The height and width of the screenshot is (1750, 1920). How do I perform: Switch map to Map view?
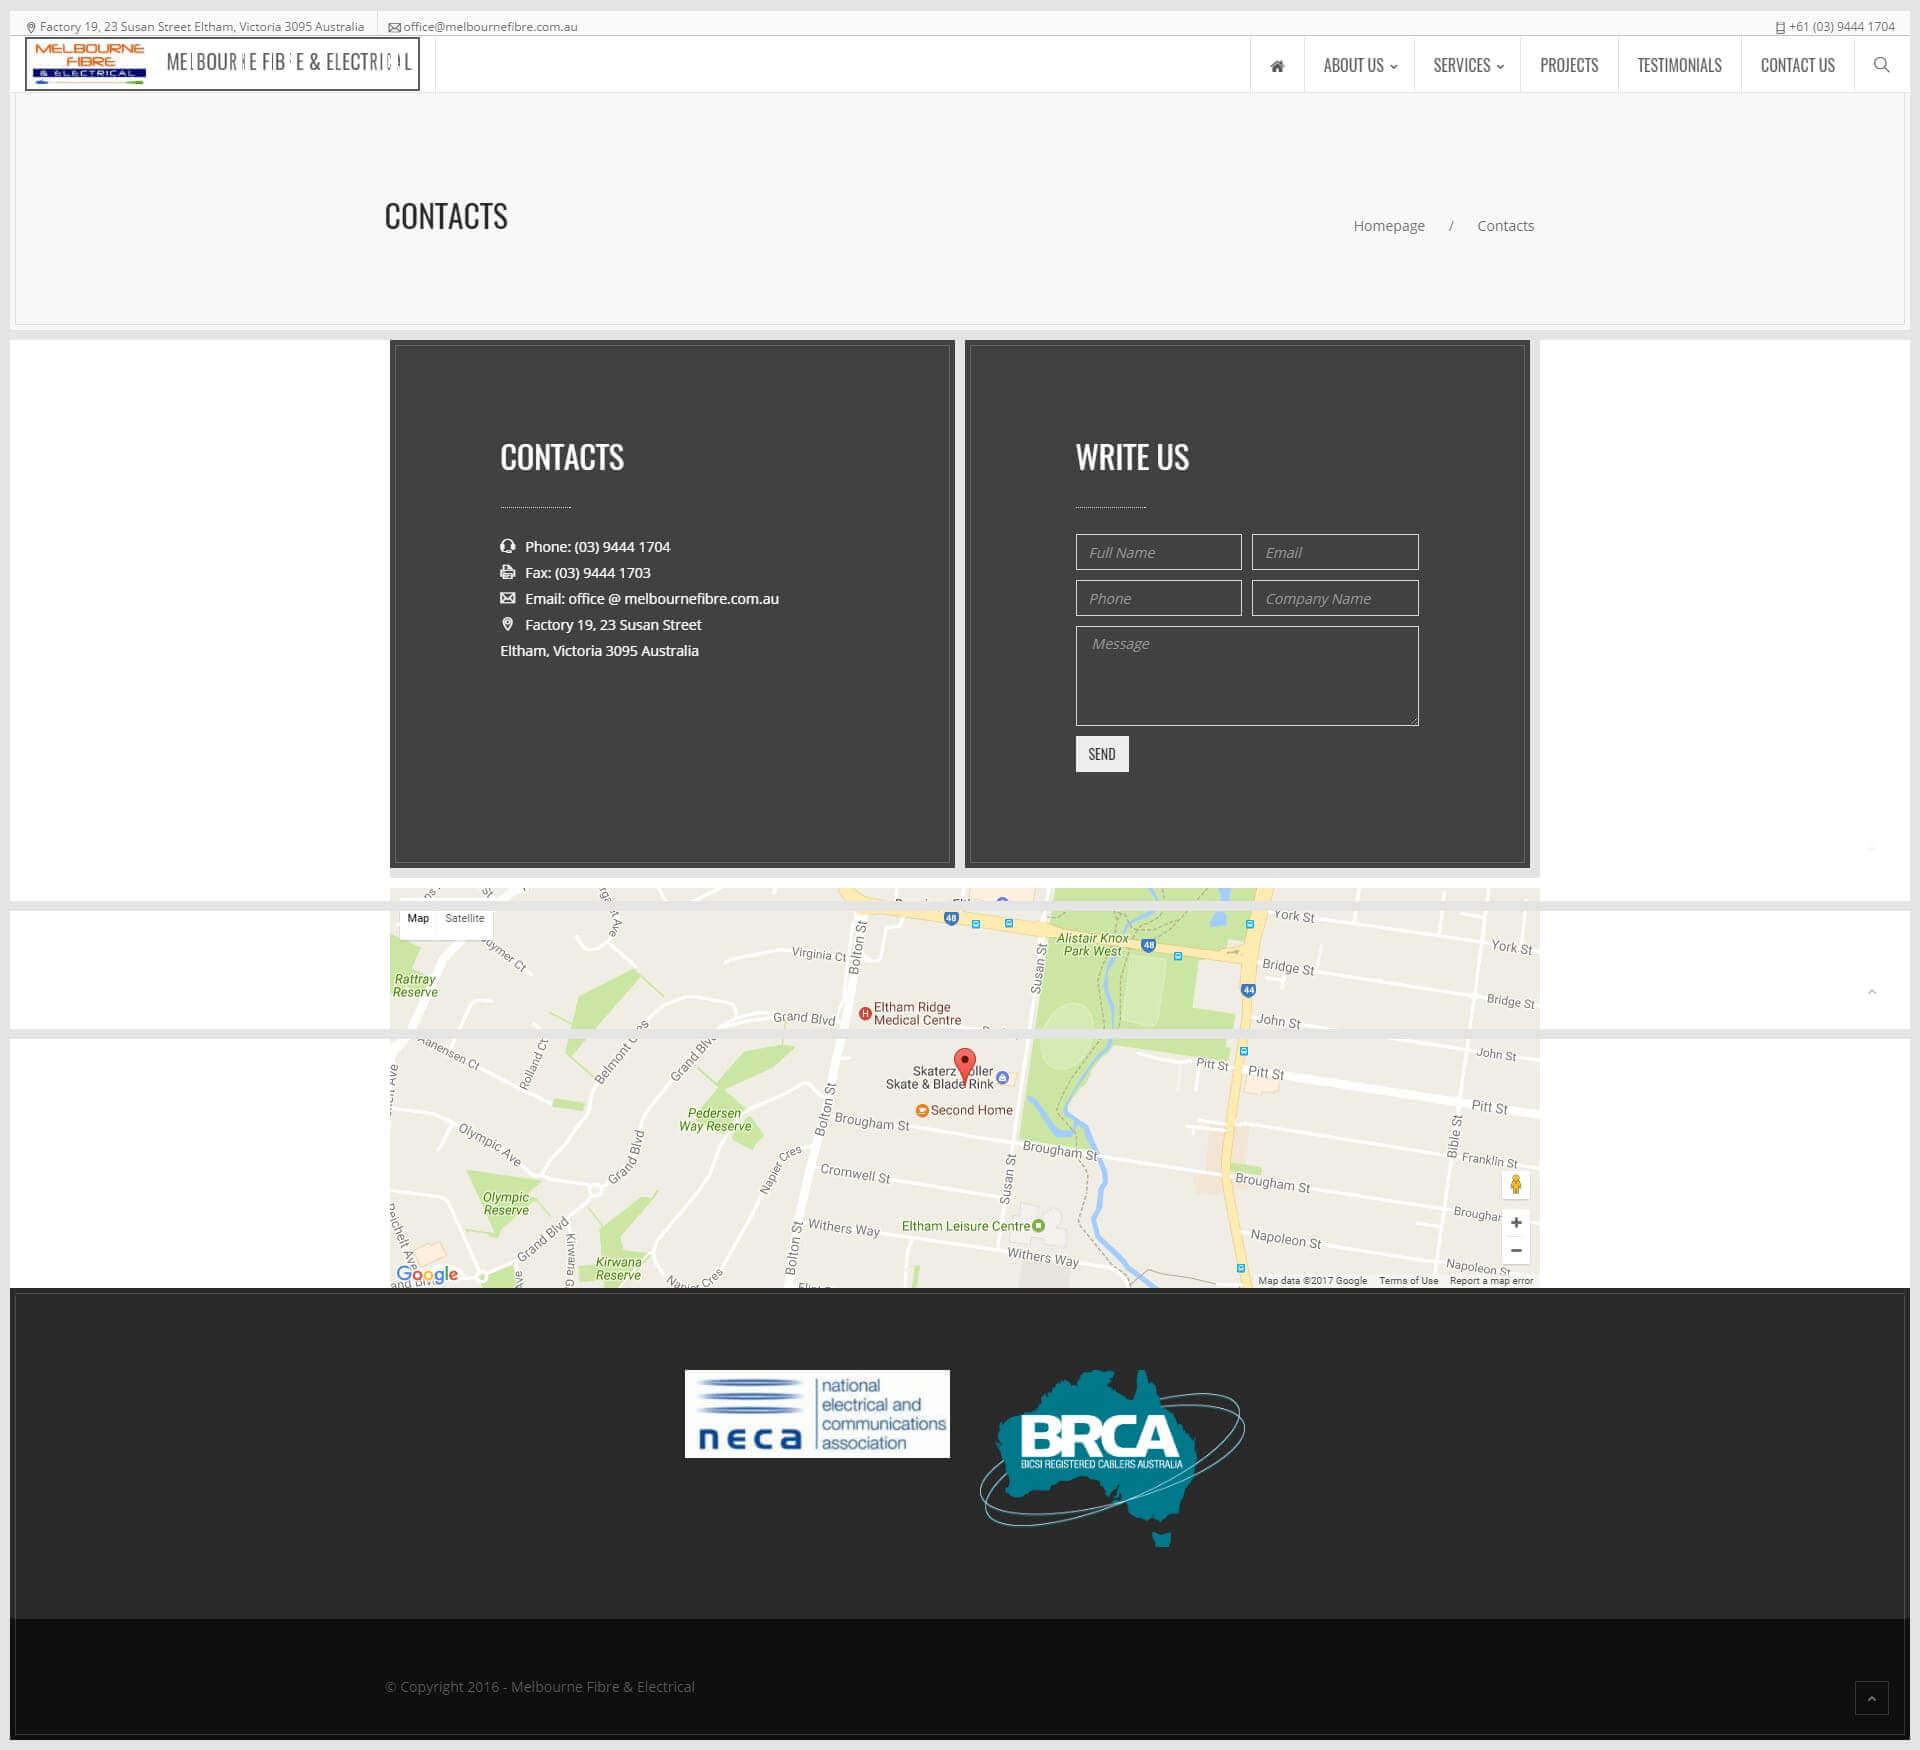[x=418, y=918]
